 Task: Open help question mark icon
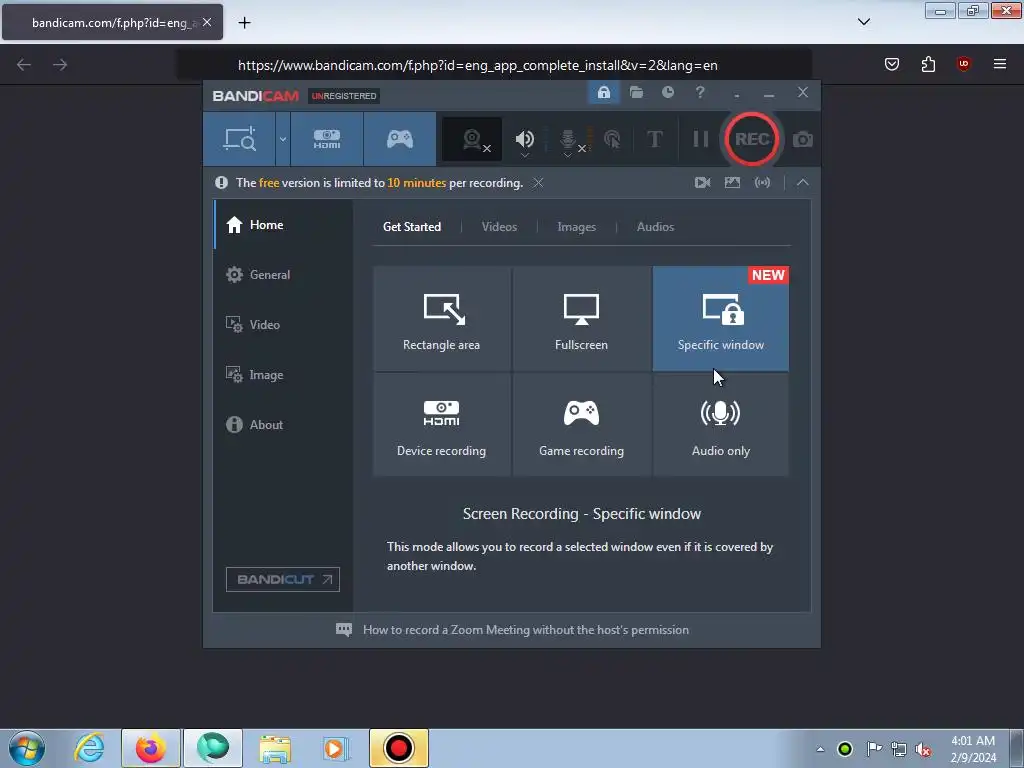pyautogui.click(x=700, y=93)
